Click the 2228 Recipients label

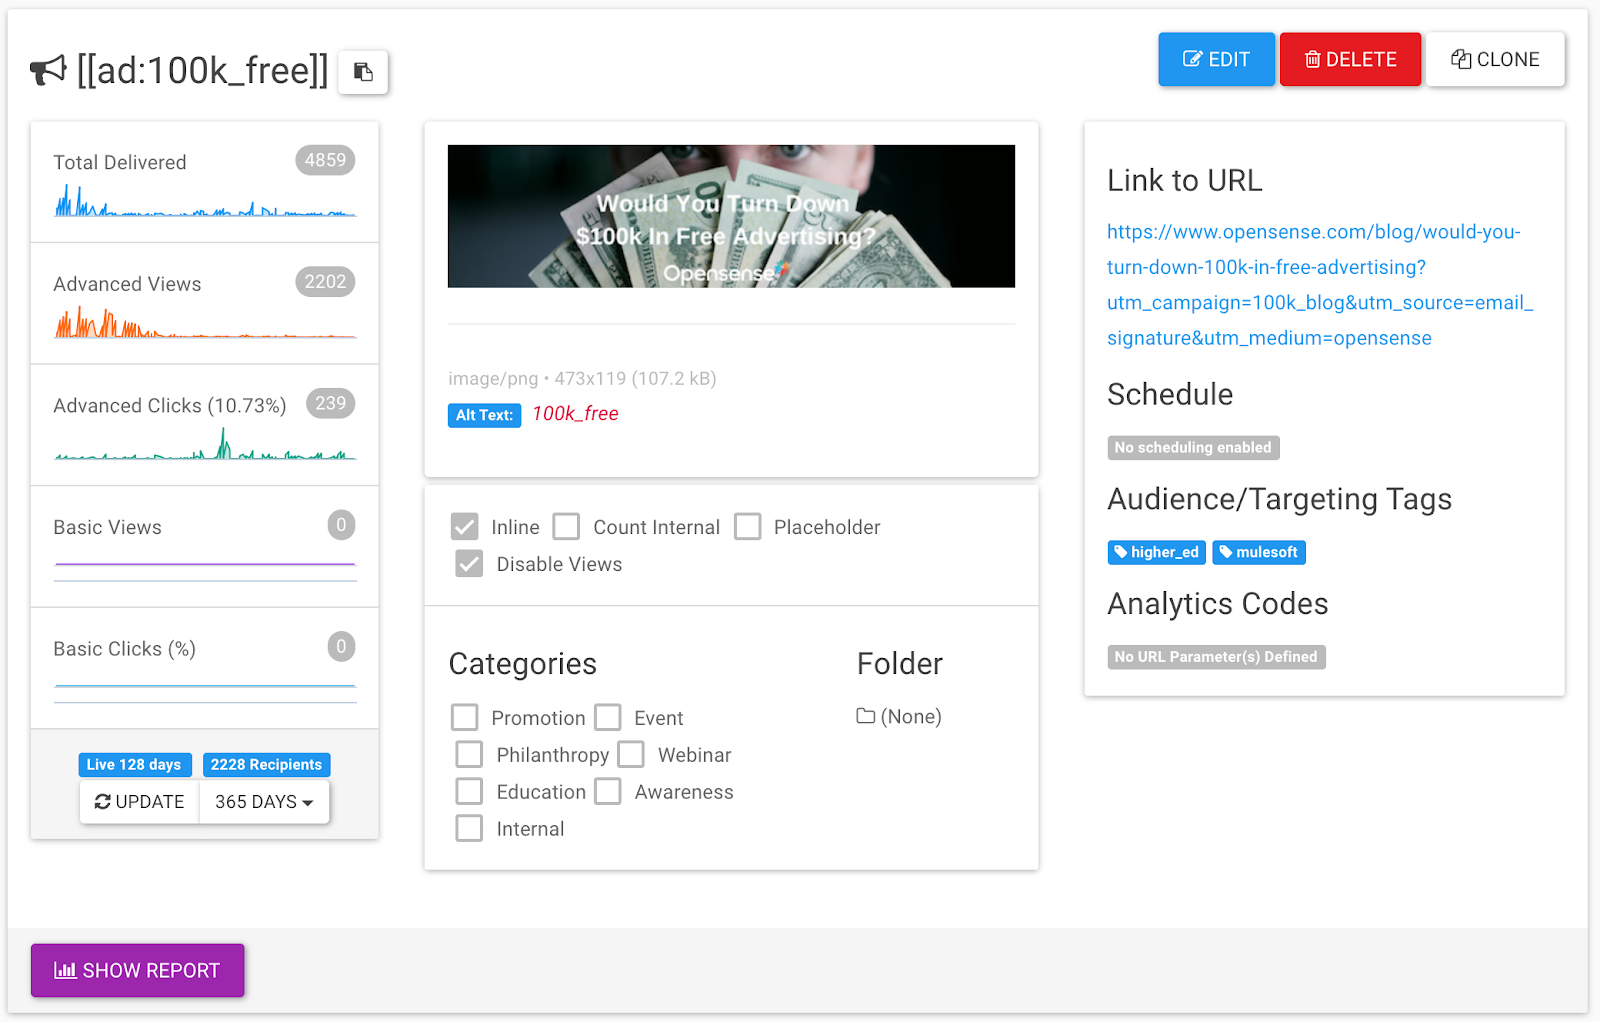[x=266, y=765]
